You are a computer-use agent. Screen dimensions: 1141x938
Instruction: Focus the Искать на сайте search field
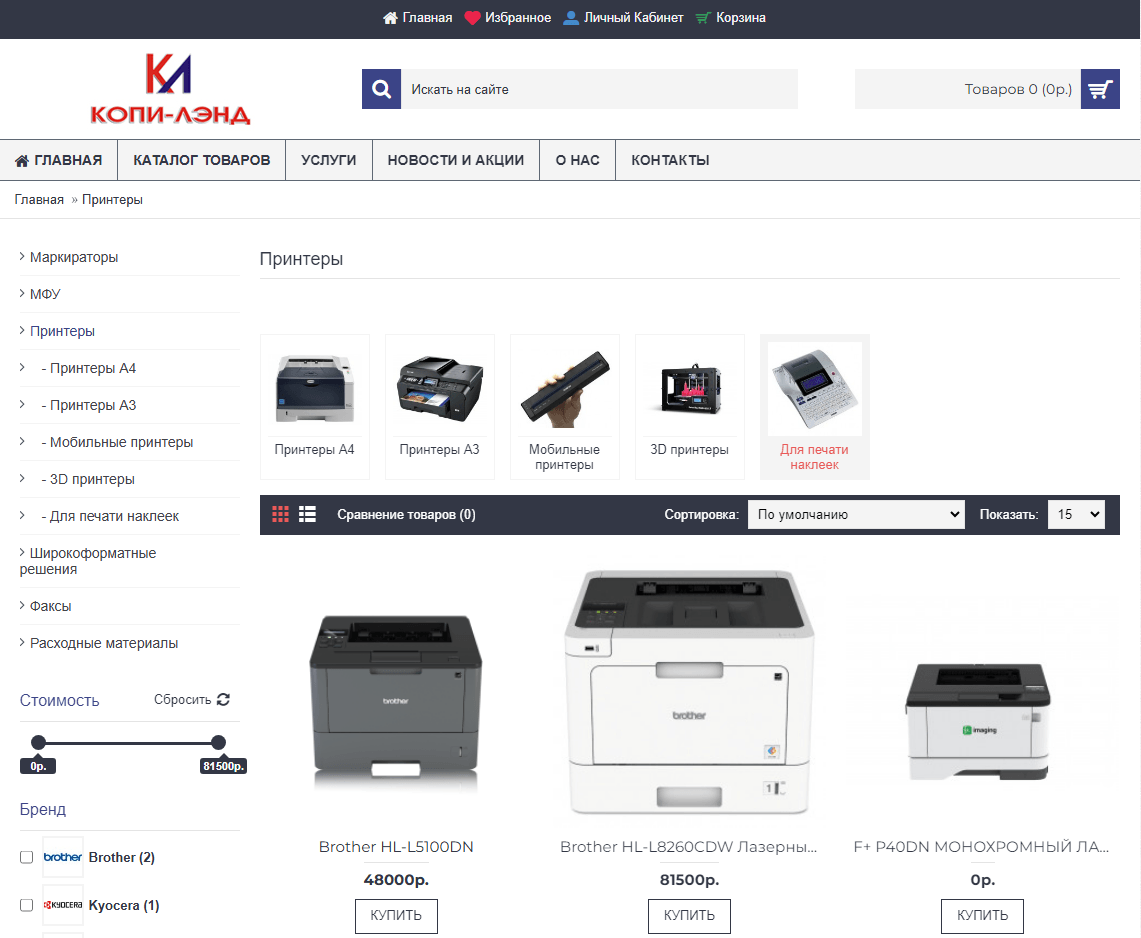click(x=600, y=89)
